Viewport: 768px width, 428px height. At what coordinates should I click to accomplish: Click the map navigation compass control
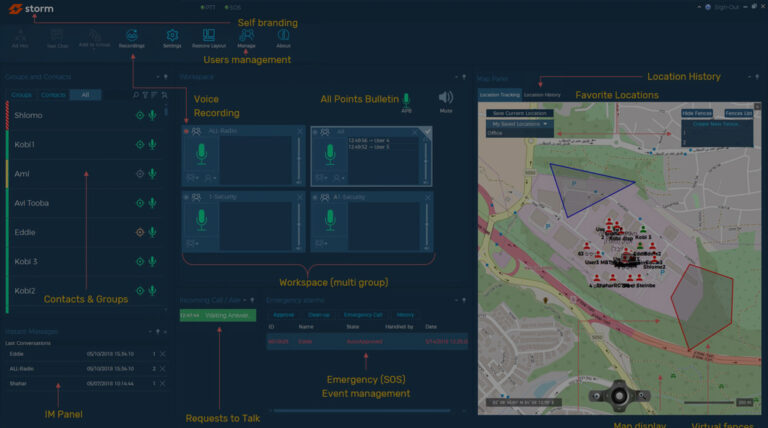coord(619,395)
